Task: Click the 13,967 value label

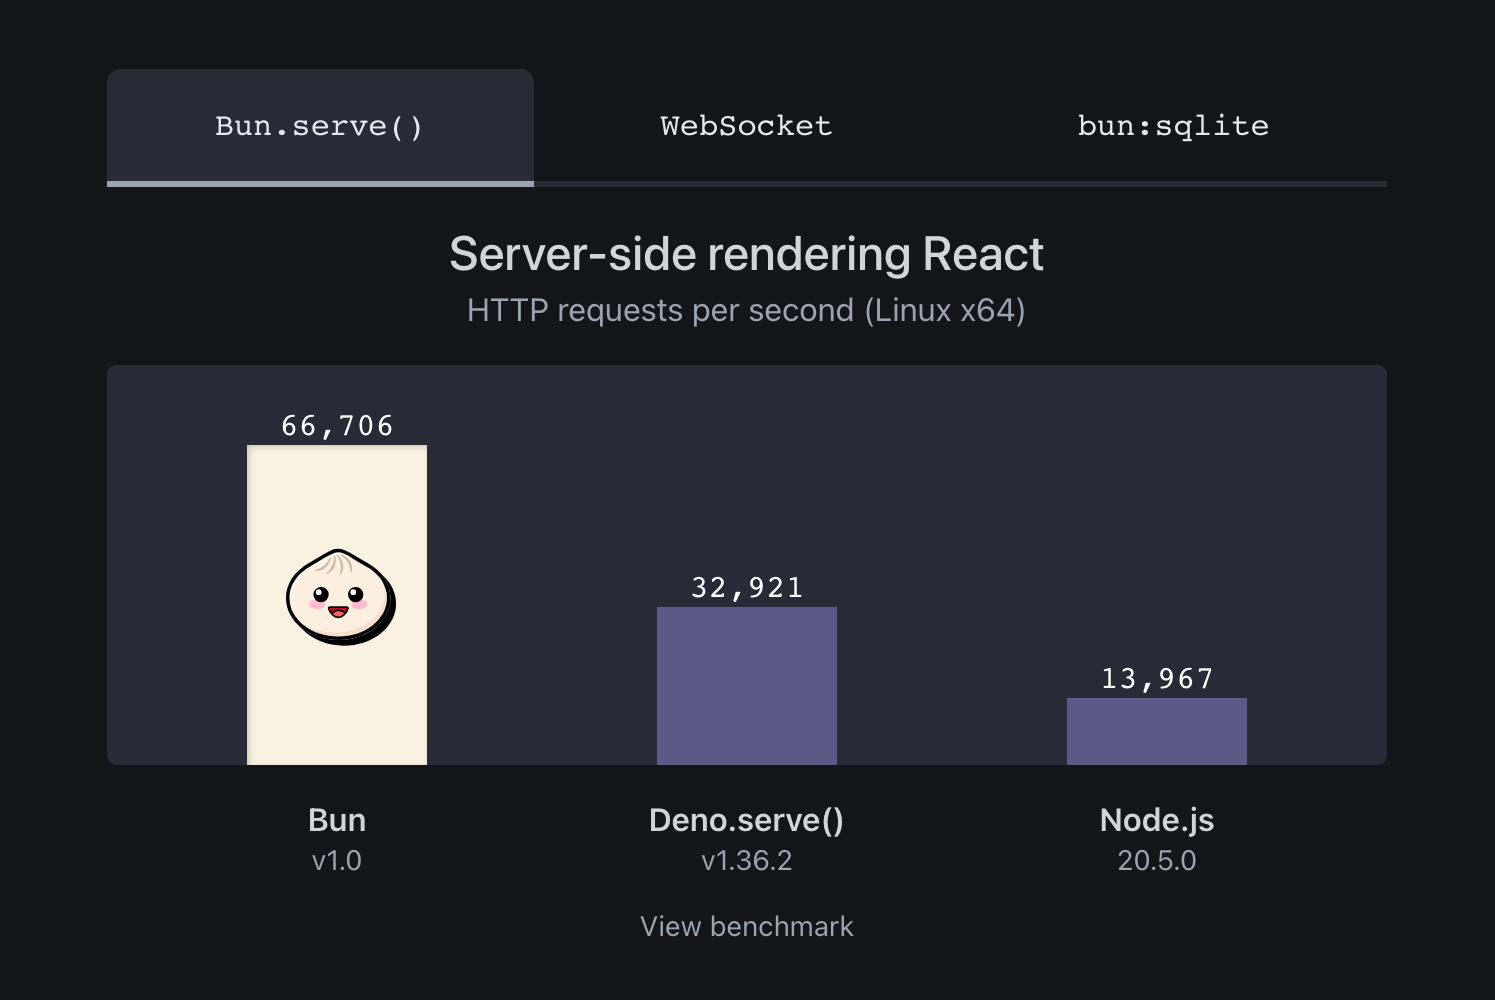Action: [x=1156, y=678]
